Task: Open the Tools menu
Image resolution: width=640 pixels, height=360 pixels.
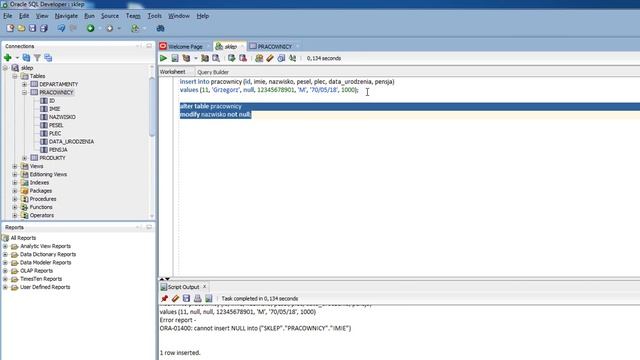Action: point(154,16)
